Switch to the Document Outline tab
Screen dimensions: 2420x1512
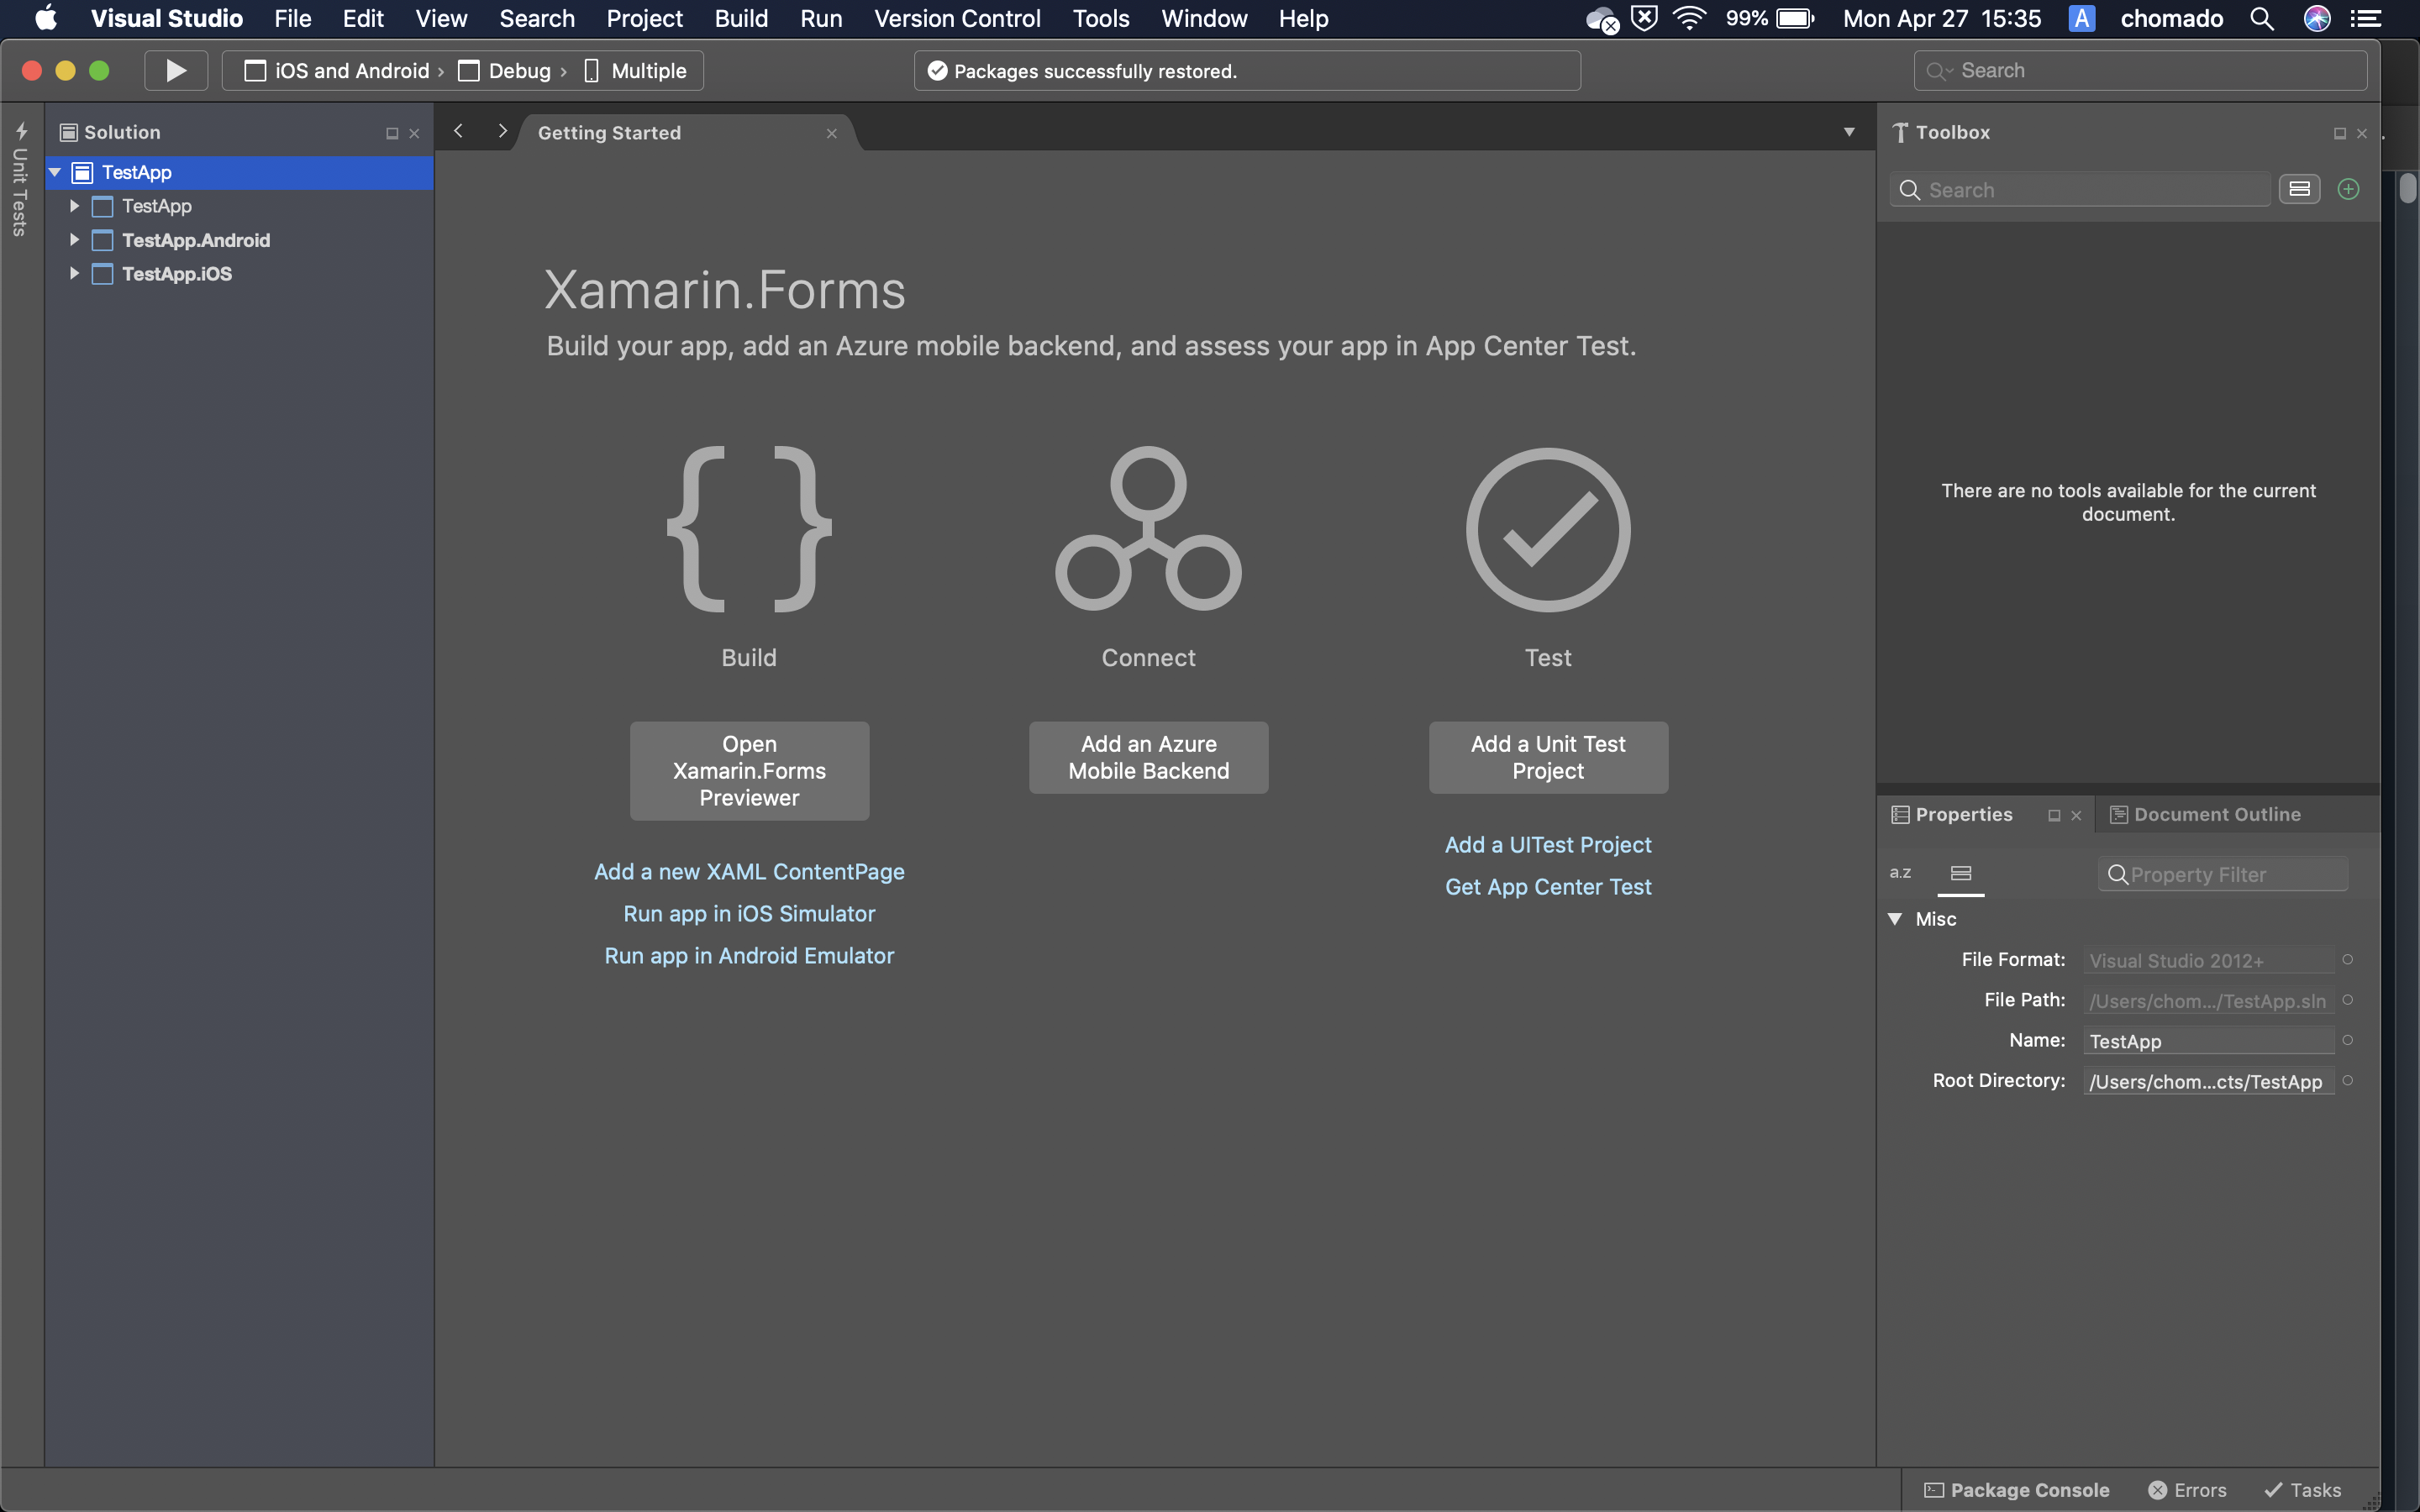click(x=2205, y=815)
